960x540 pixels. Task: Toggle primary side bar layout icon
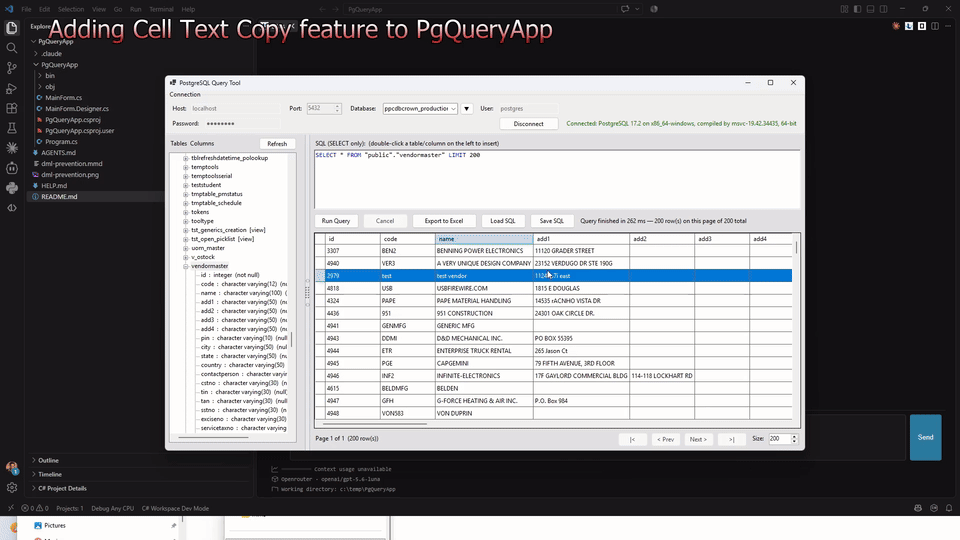pos(857,9)
